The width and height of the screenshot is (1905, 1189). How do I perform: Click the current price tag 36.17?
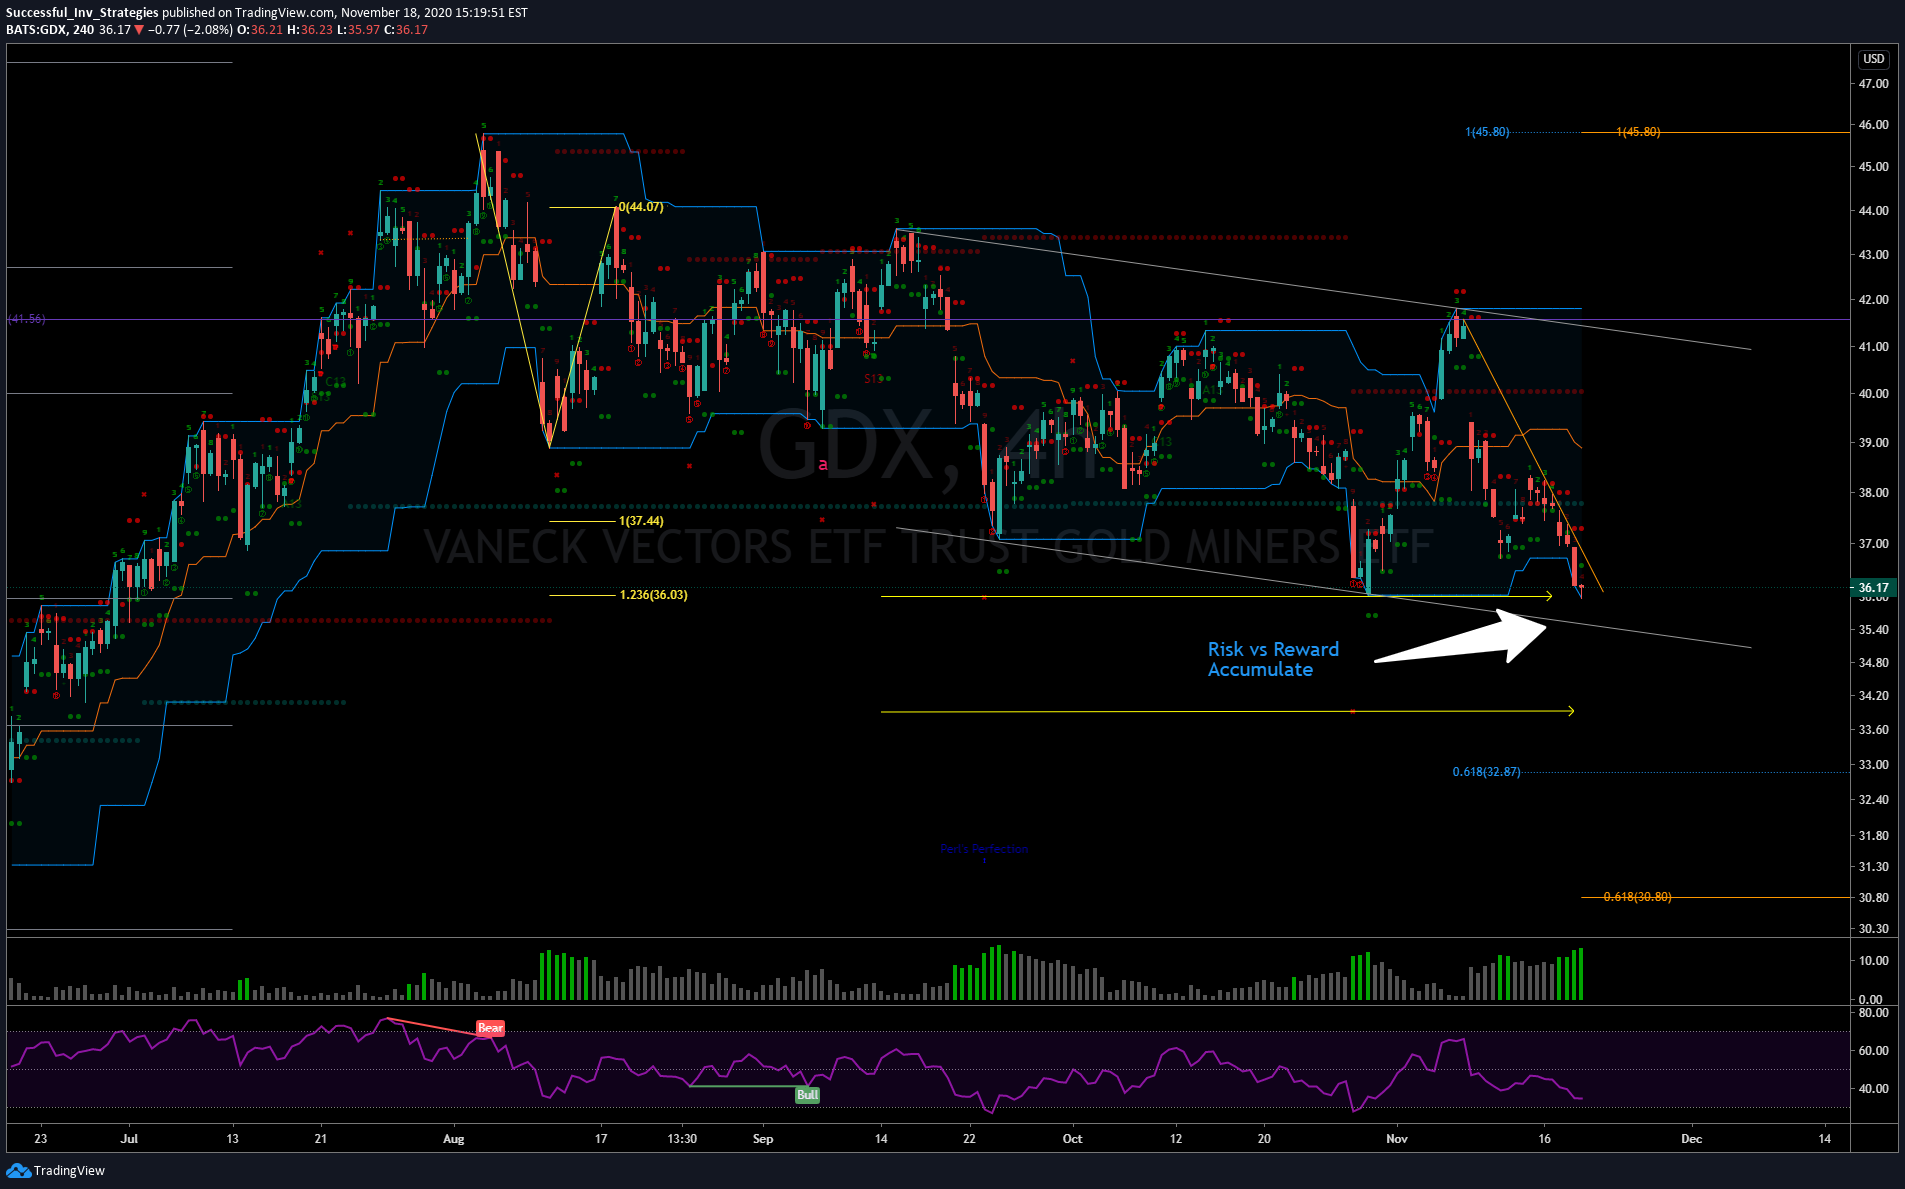tap(1873, 588)
